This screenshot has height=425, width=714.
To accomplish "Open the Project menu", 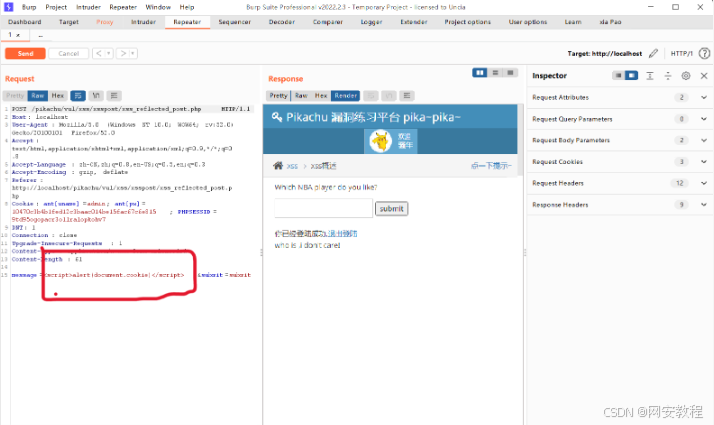I will pos(56,7).
